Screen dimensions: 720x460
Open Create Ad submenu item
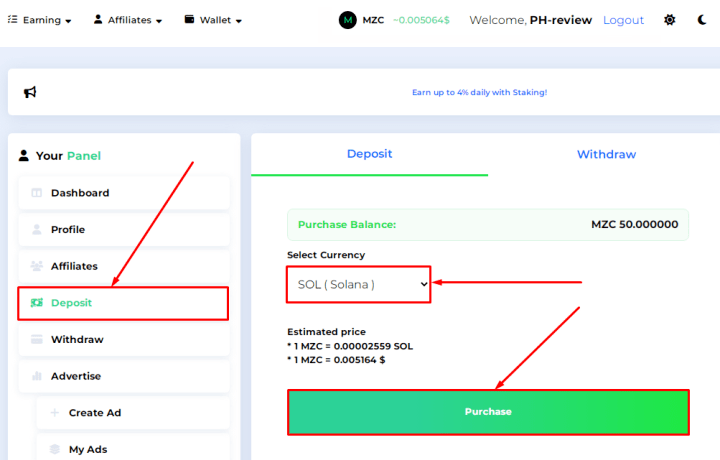[x=133, y=413]
